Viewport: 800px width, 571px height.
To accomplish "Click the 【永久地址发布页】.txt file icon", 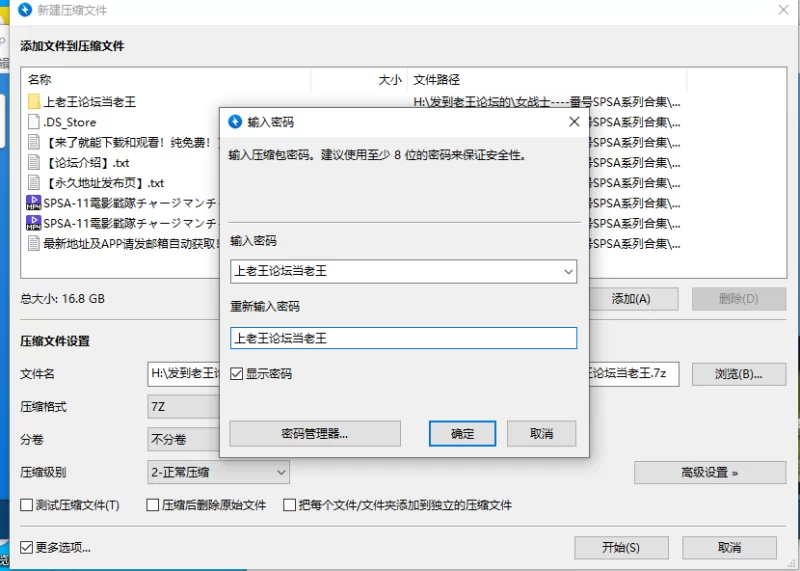I will point(34,183).
